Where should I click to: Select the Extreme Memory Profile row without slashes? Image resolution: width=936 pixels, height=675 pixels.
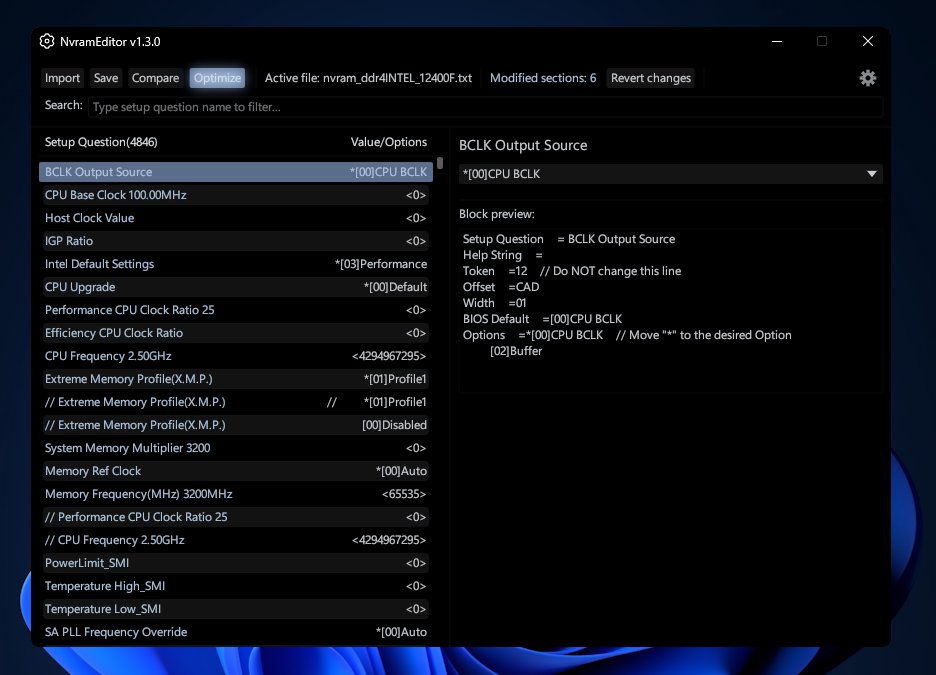(x=236, y=379)
